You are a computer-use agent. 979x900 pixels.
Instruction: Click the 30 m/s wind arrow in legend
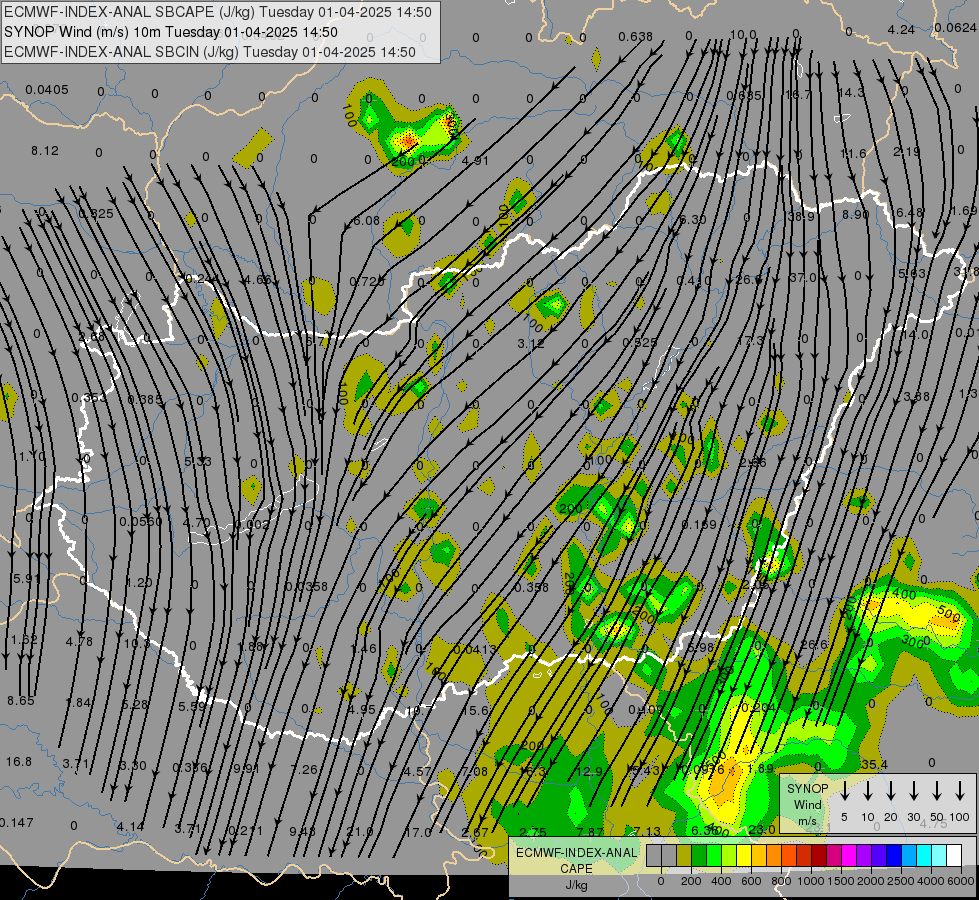coord(913,791)
